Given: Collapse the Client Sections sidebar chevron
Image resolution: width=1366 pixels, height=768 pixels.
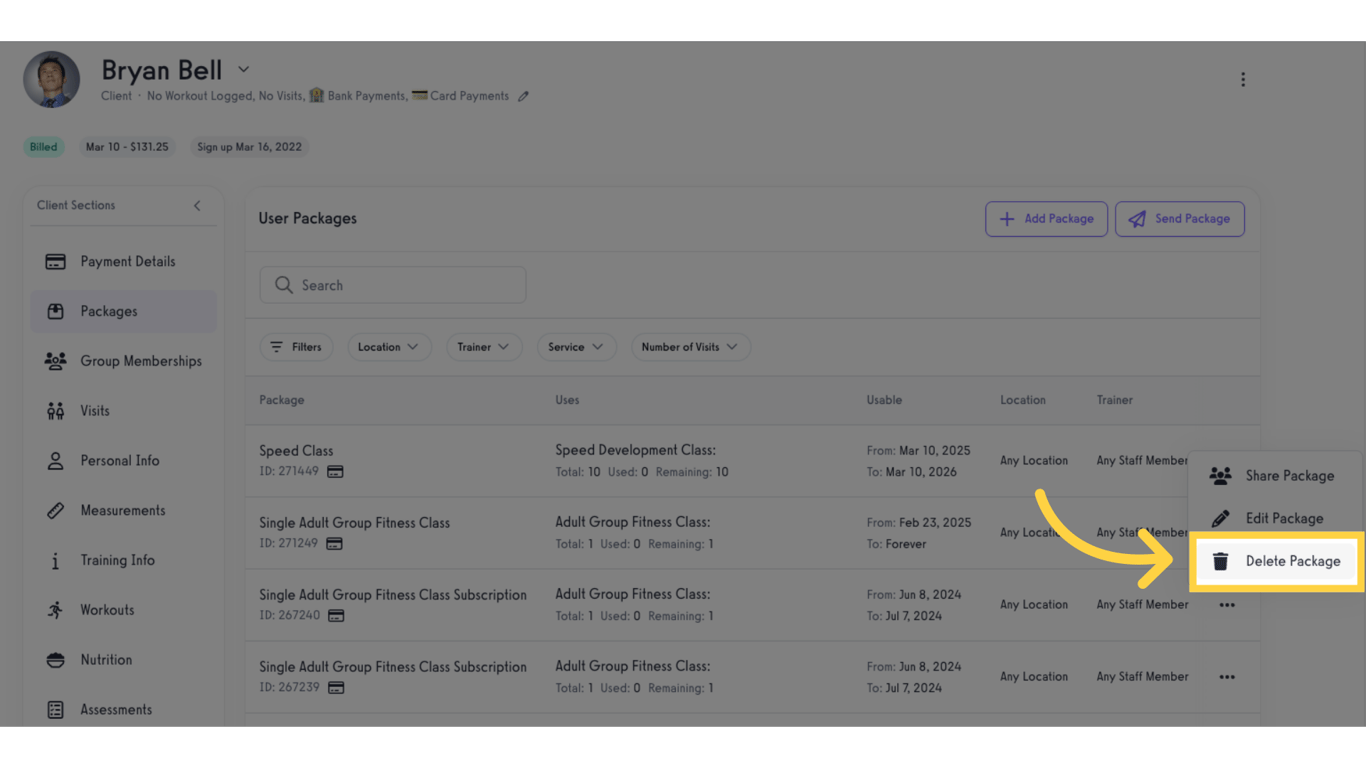Looking at the screenshot, I should coord(197,206).
